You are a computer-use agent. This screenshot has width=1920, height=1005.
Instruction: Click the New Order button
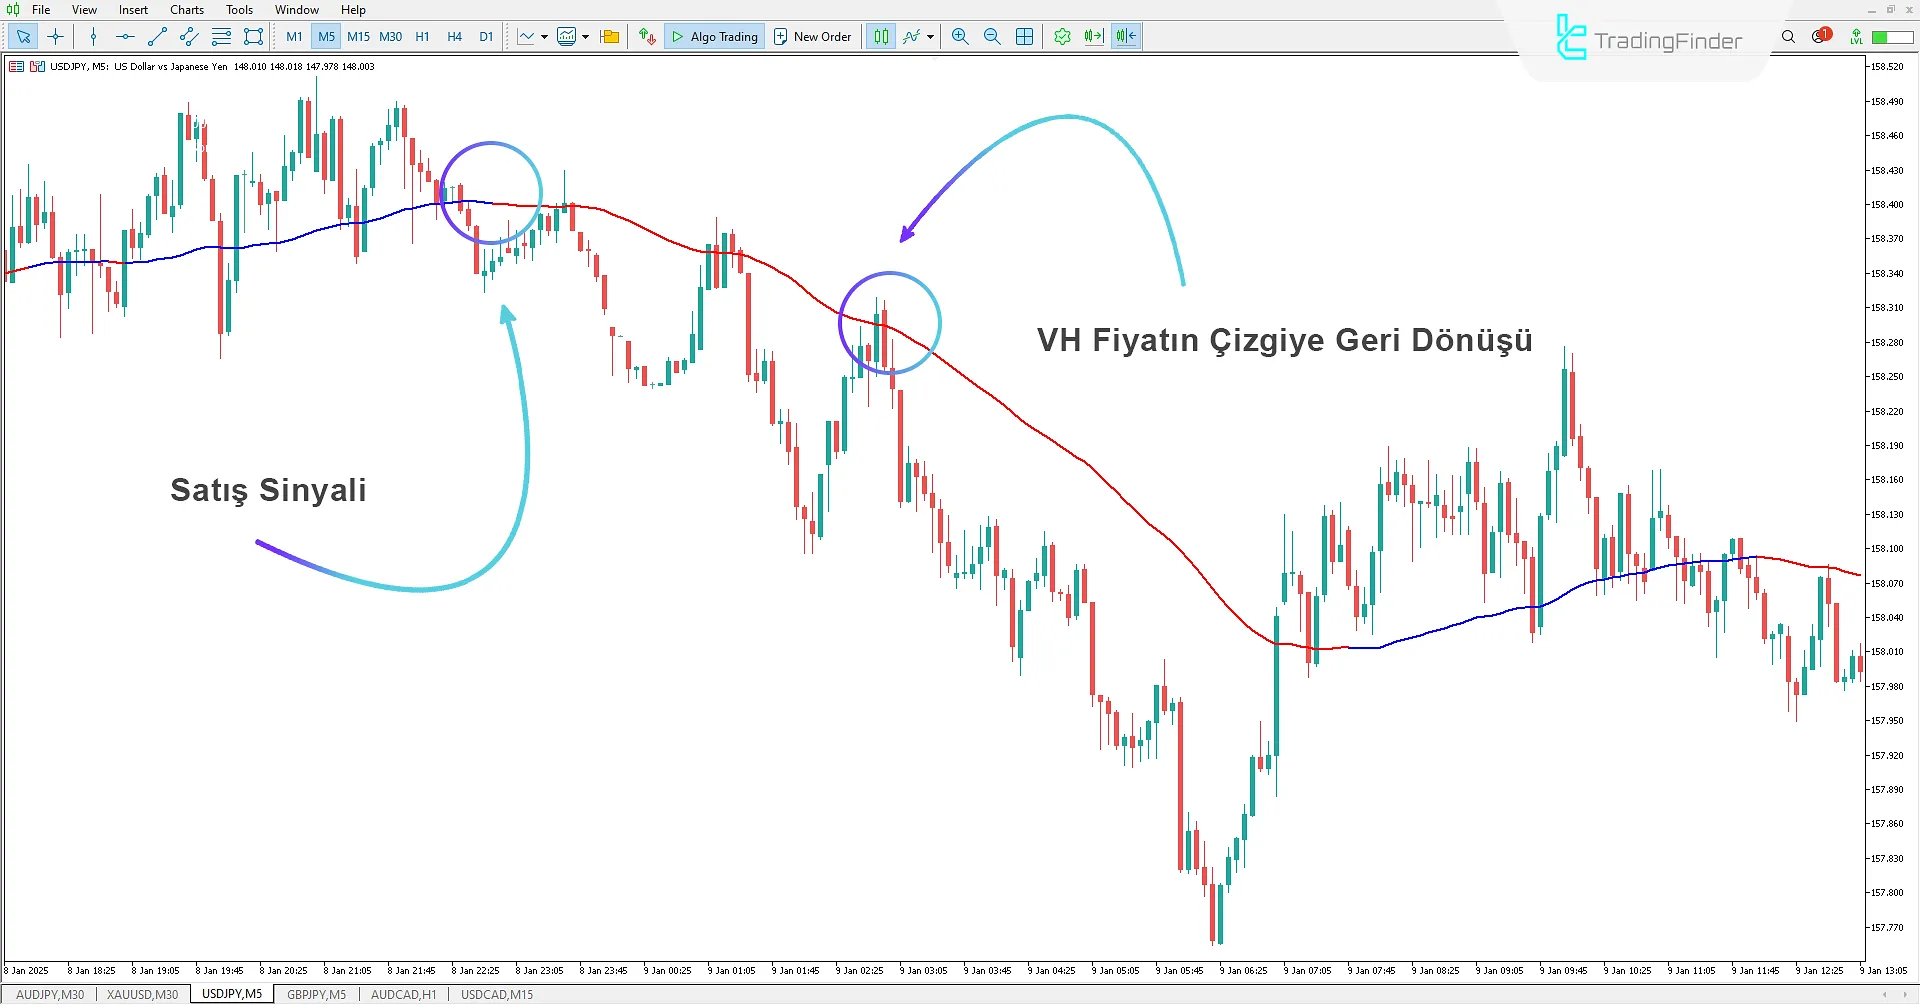[812, 37]
